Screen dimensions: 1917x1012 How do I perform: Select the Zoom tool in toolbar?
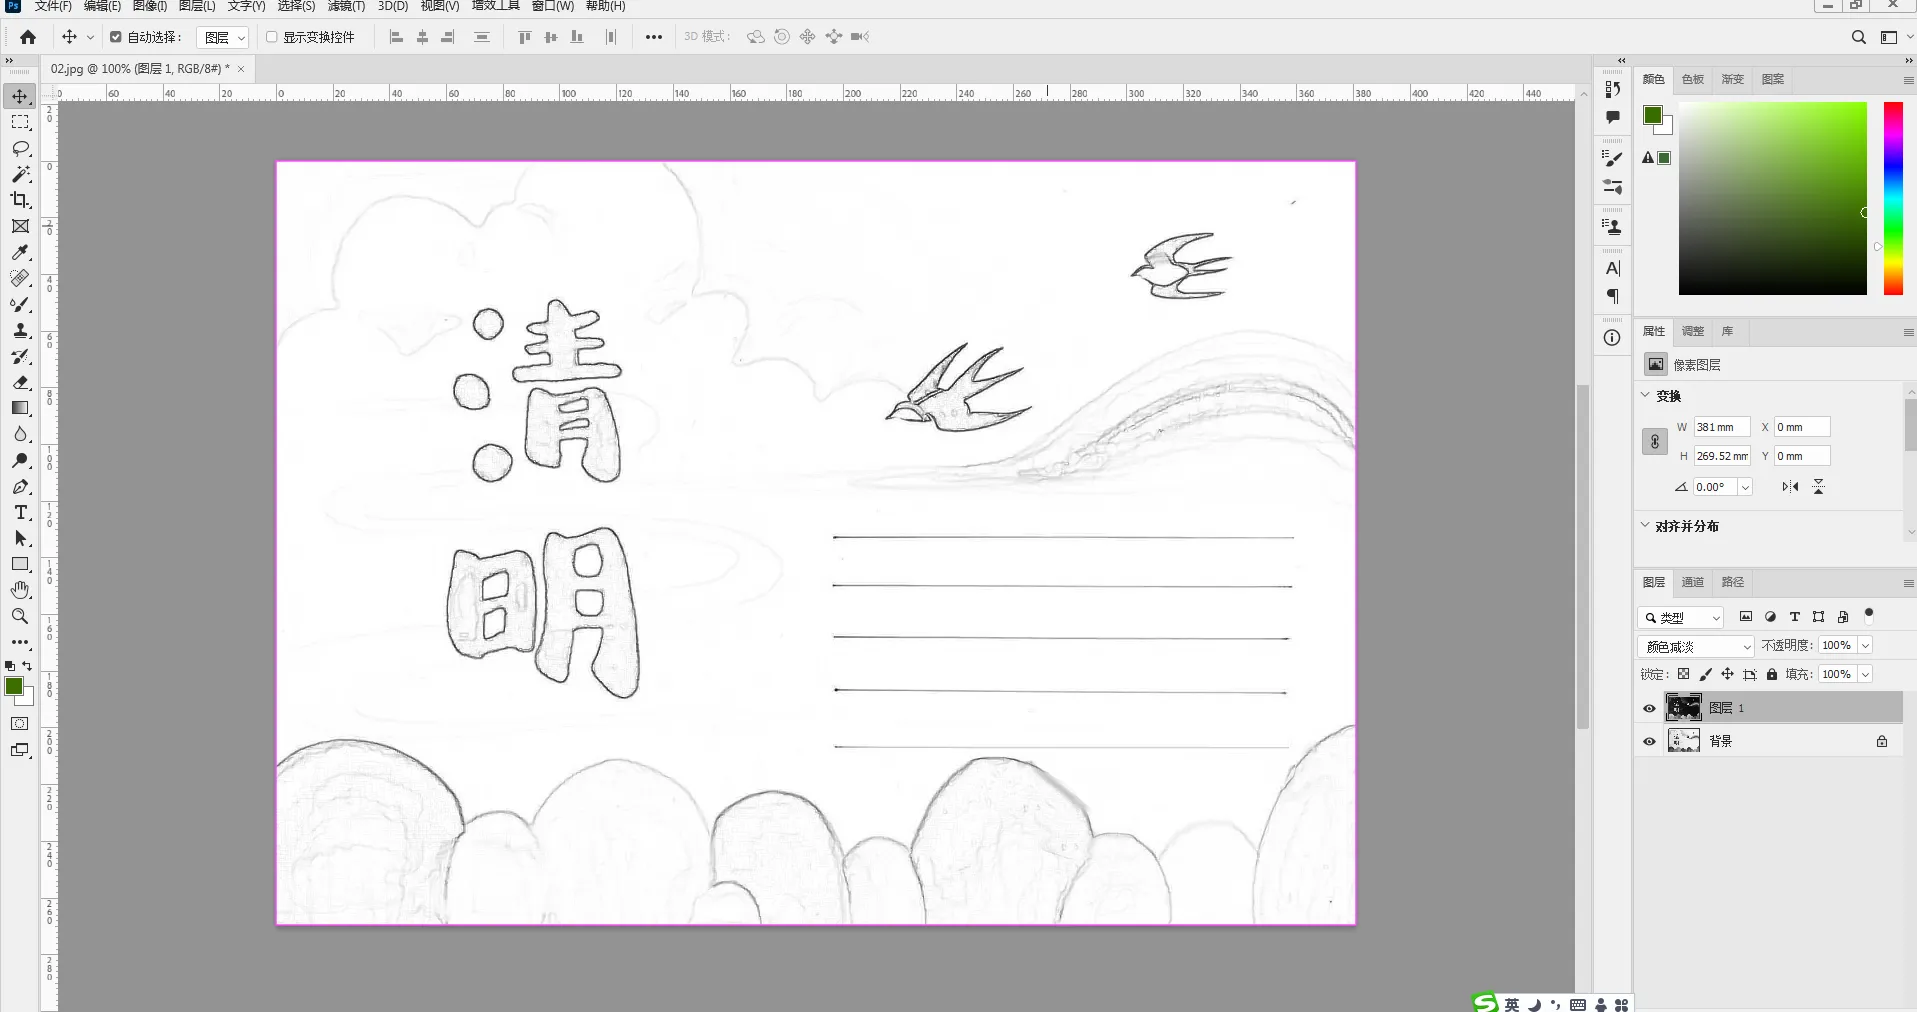coord(20,616)
